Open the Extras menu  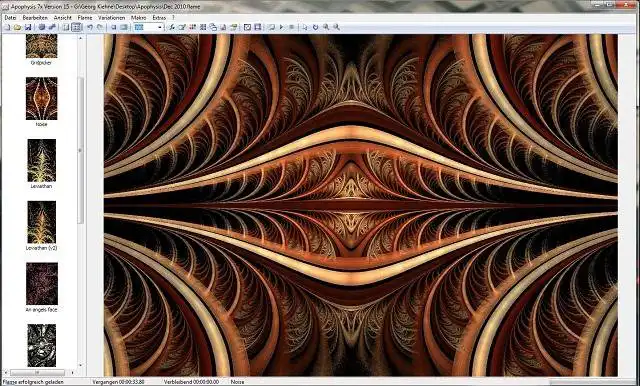pos(159,18)
